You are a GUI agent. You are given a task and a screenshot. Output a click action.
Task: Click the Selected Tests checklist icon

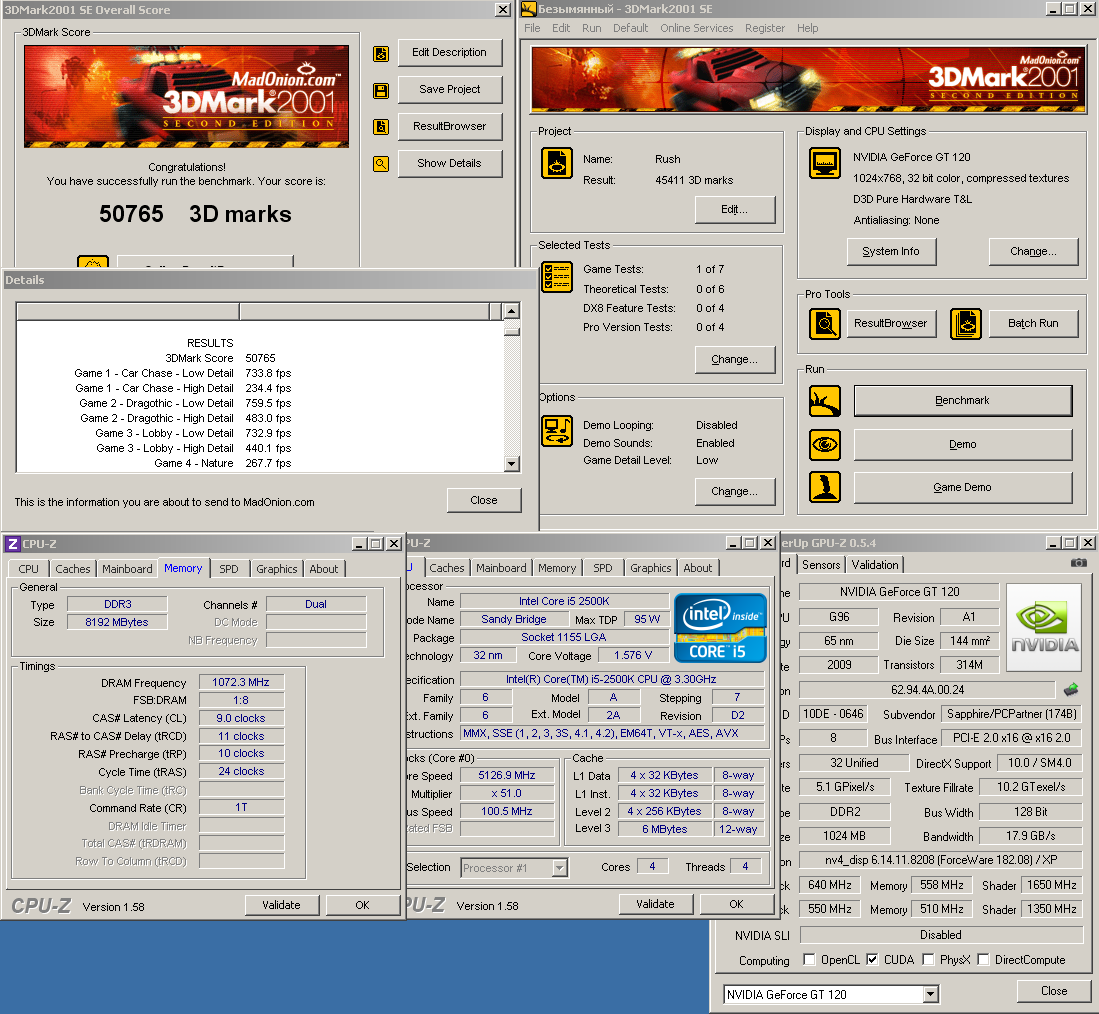(557, 277)
